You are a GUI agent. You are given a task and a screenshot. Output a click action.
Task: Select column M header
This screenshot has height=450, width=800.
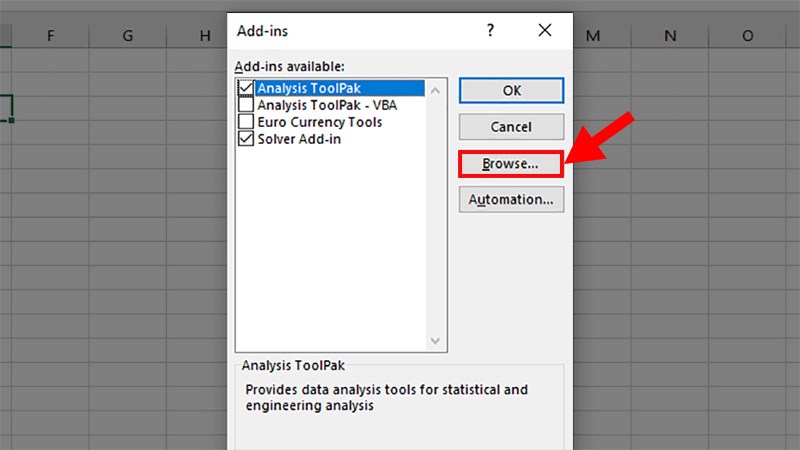click(593, 36)
